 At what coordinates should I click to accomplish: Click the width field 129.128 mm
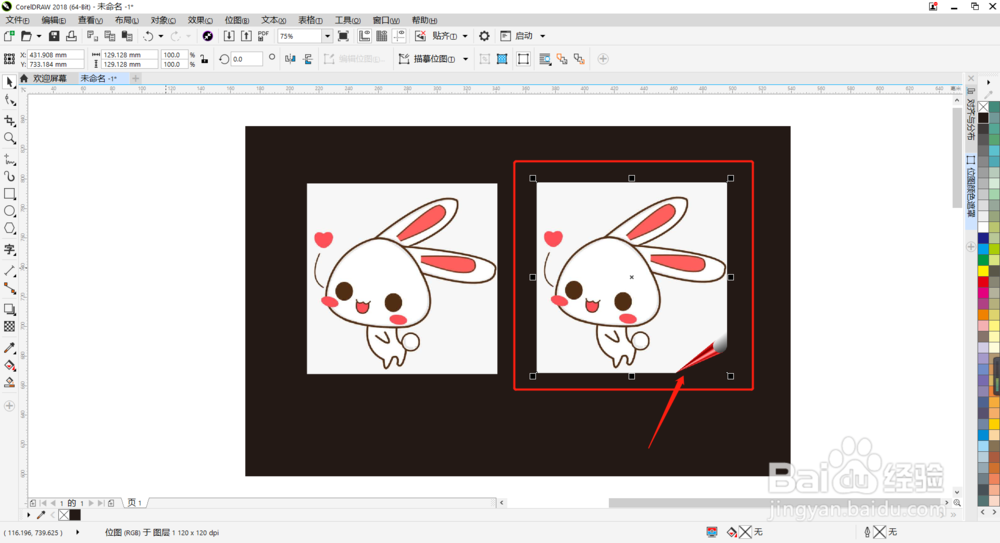[x=129, y=55]
